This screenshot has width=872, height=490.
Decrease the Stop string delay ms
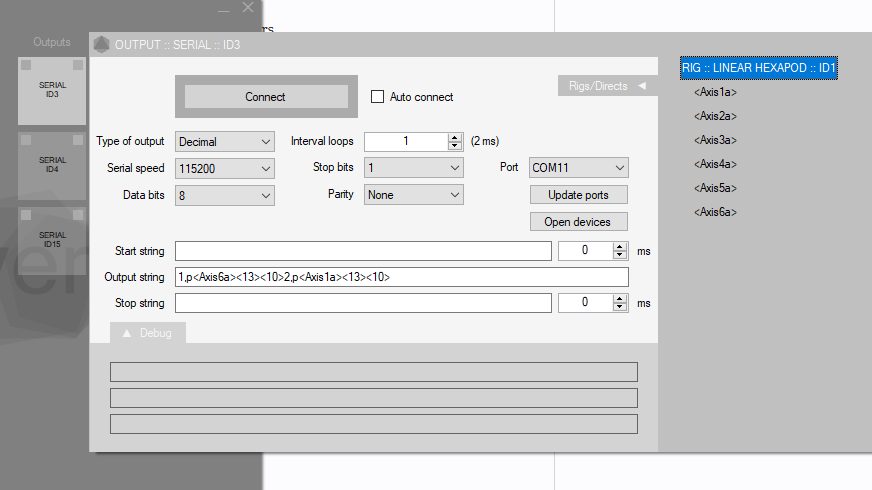pos(620,307)
